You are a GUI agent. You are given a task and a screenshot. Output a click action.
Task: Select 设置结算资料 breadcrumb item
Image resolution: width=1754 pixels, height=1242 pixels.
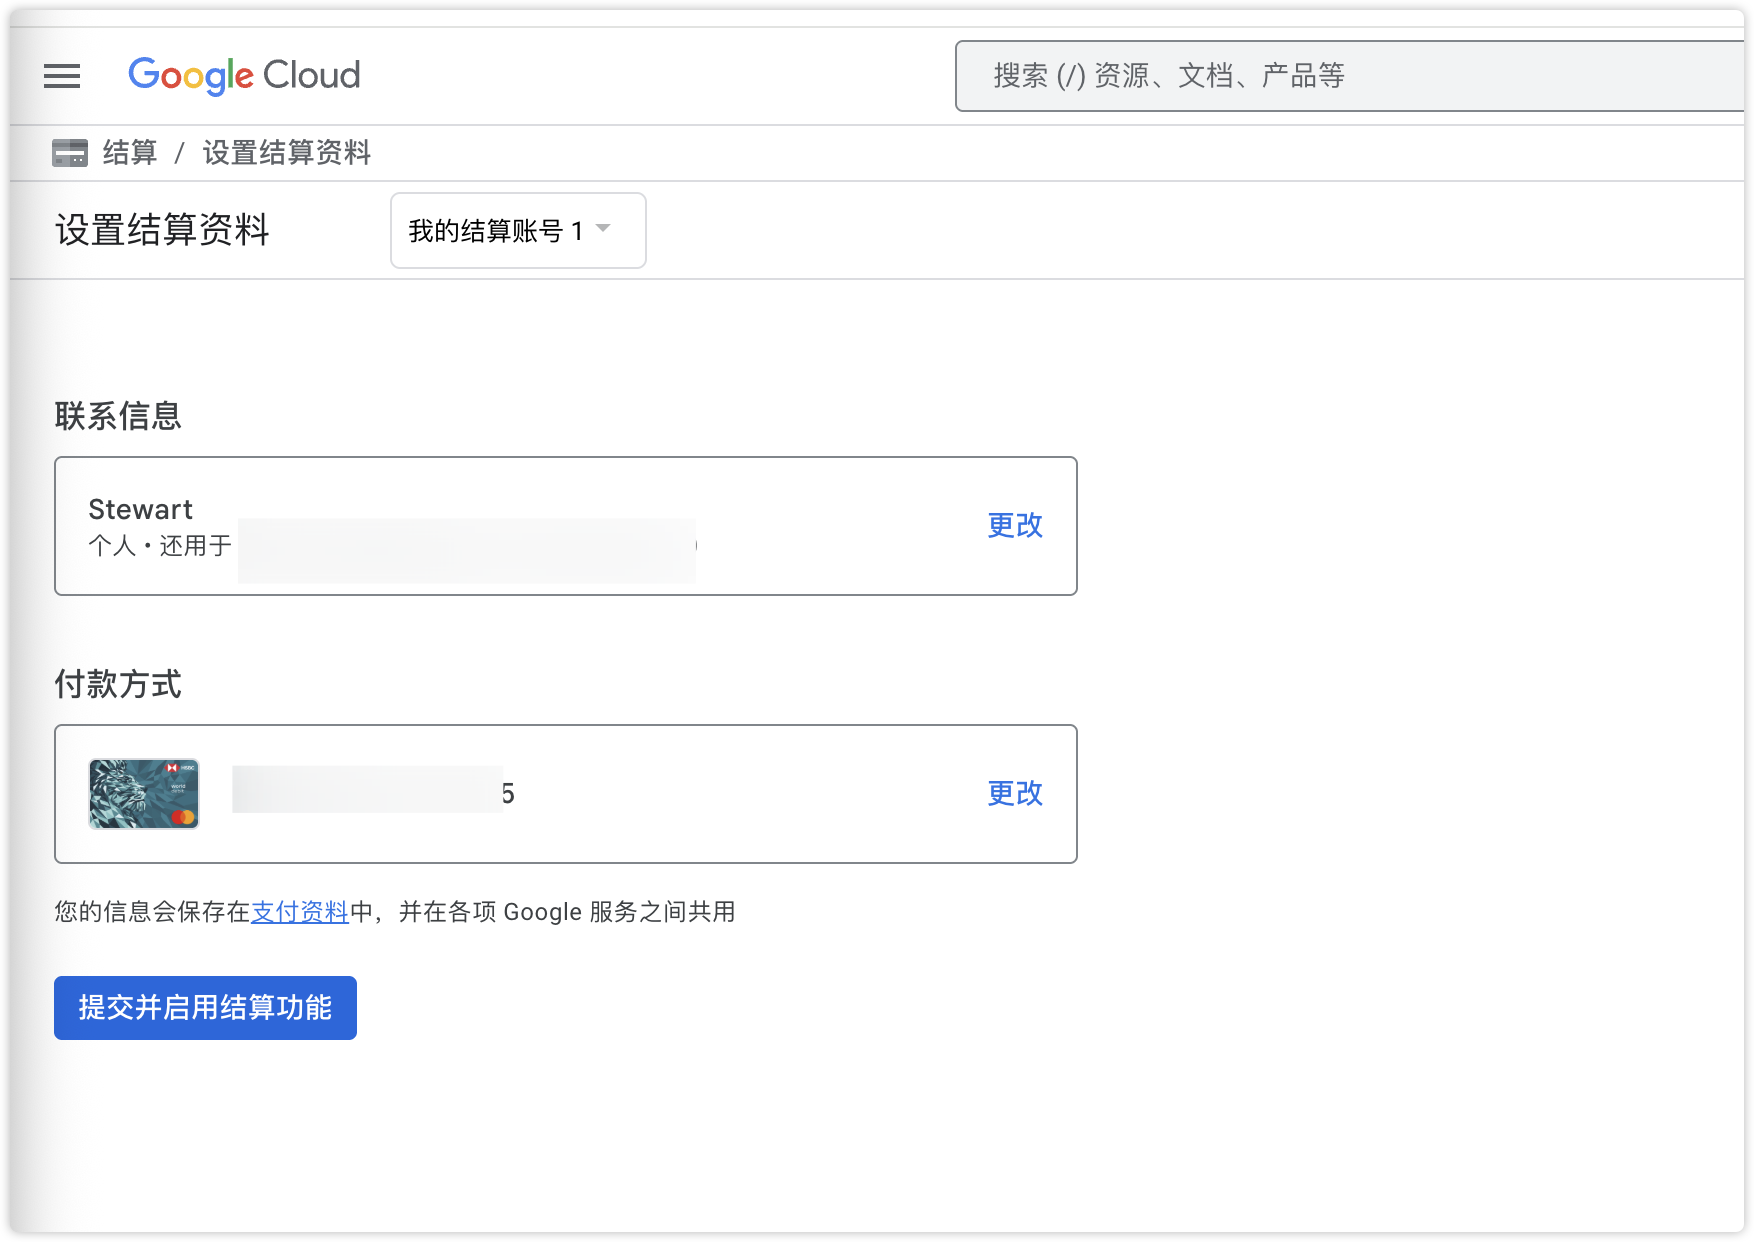click(285, 152)
